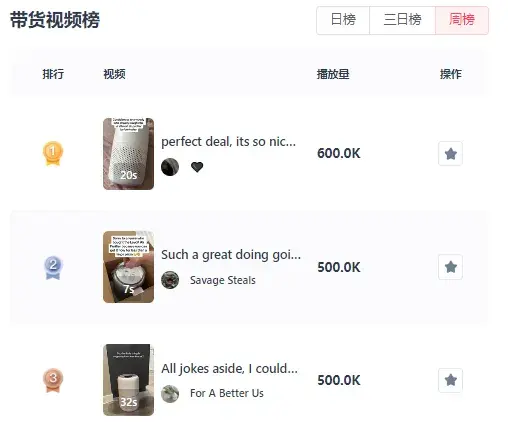Screen dimensions: 508x426
Task: Open the 7s video thumbnail
Action: click(128, 267)
